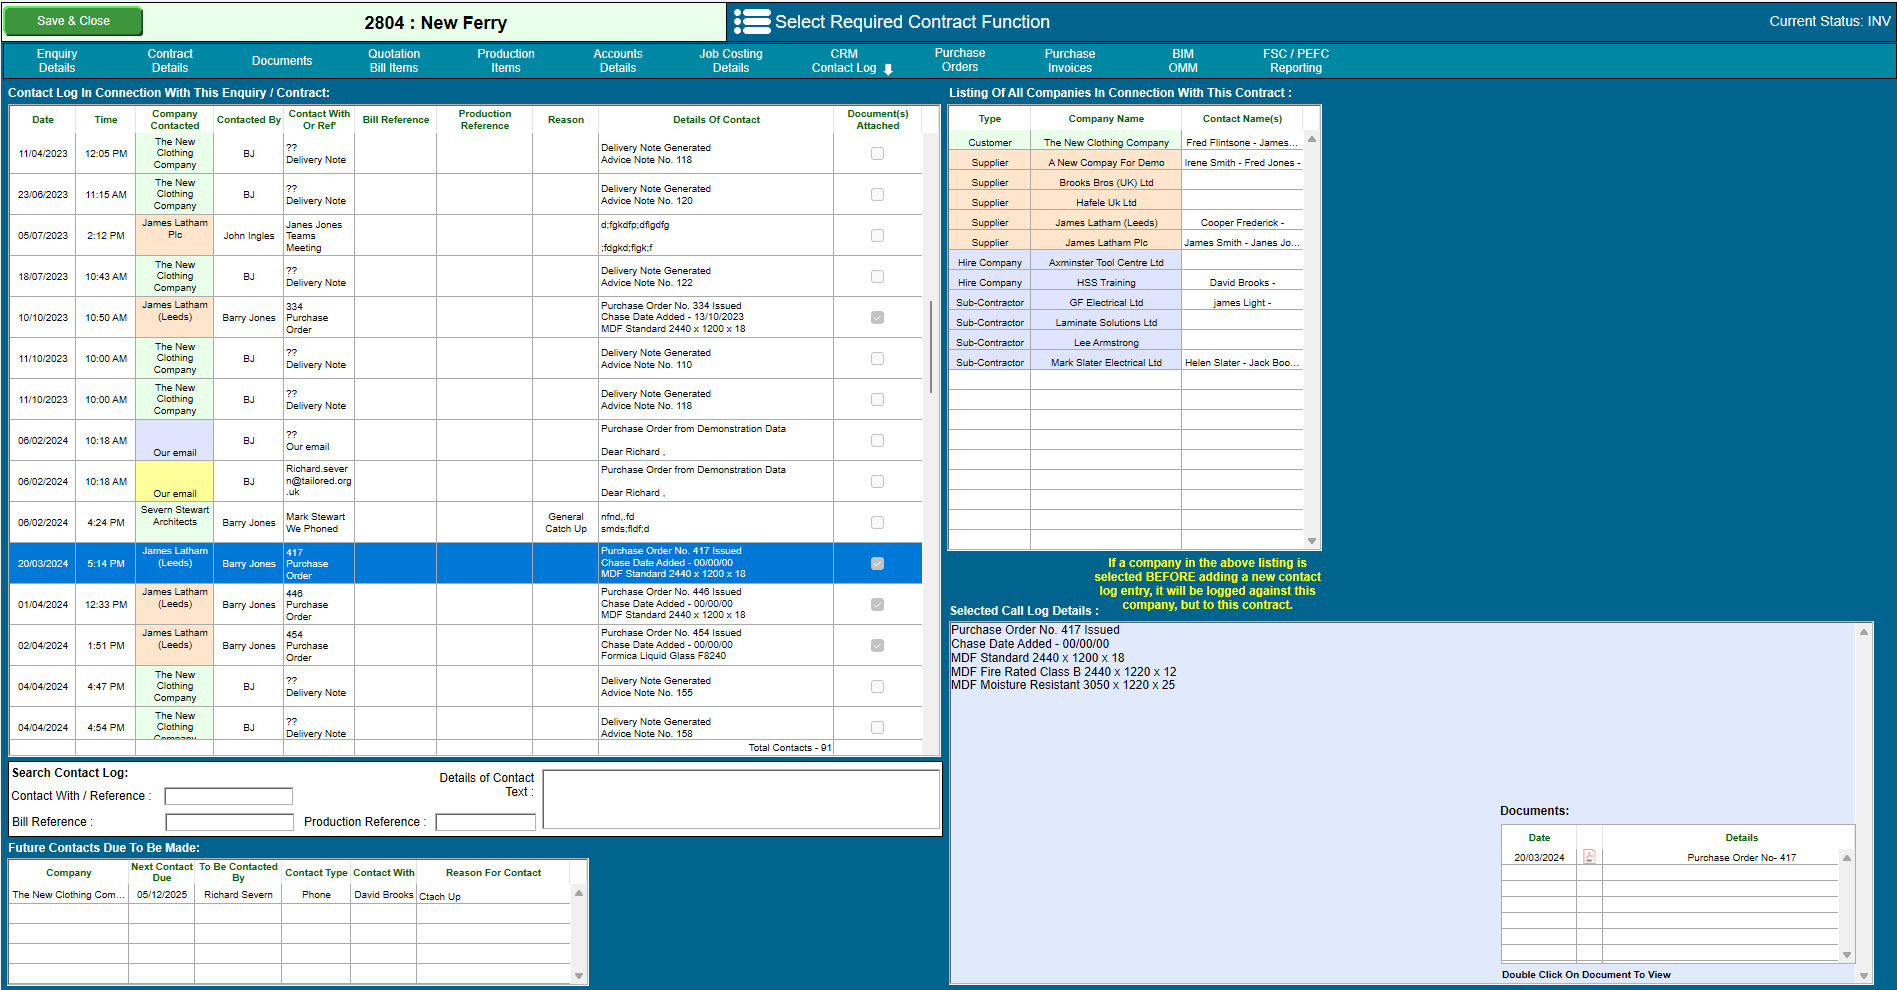Screen dimensions: 1897x990
Task: Toggle document checkbox for Purchase Order 454 row
Action: (x=877, y=646)
